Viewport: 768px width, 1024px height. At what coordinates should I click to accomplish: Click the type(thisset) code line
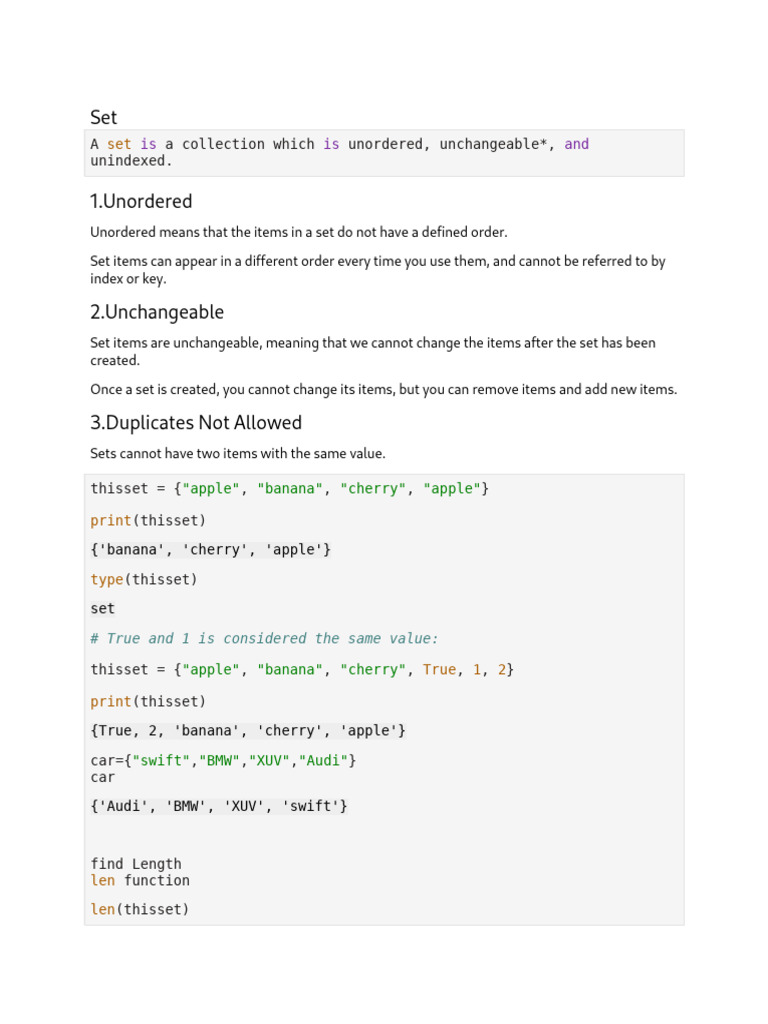144,579
